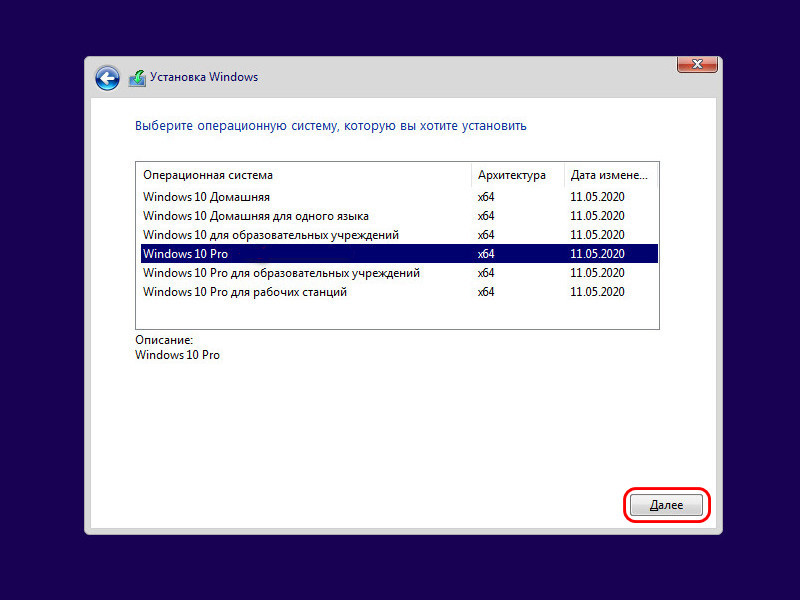This screenshot has height=600, width=800.
Task: Click date 11.05.2020 in Windows 10 Домашняя row
Action: tap(597, 197)
